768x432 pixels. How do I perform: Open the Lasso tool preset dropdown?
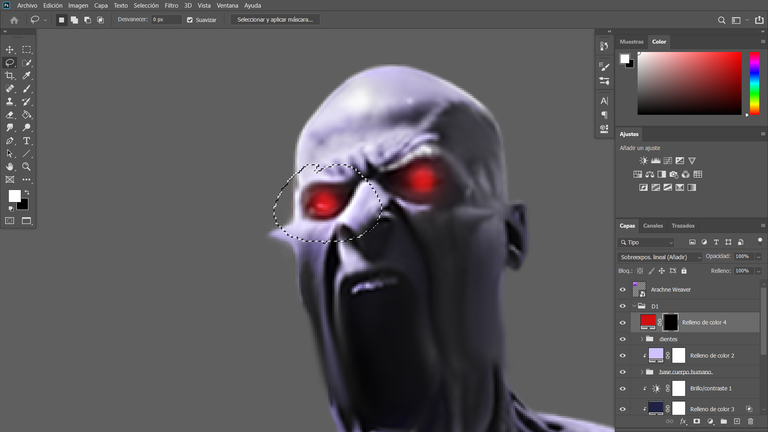[45, 20]
